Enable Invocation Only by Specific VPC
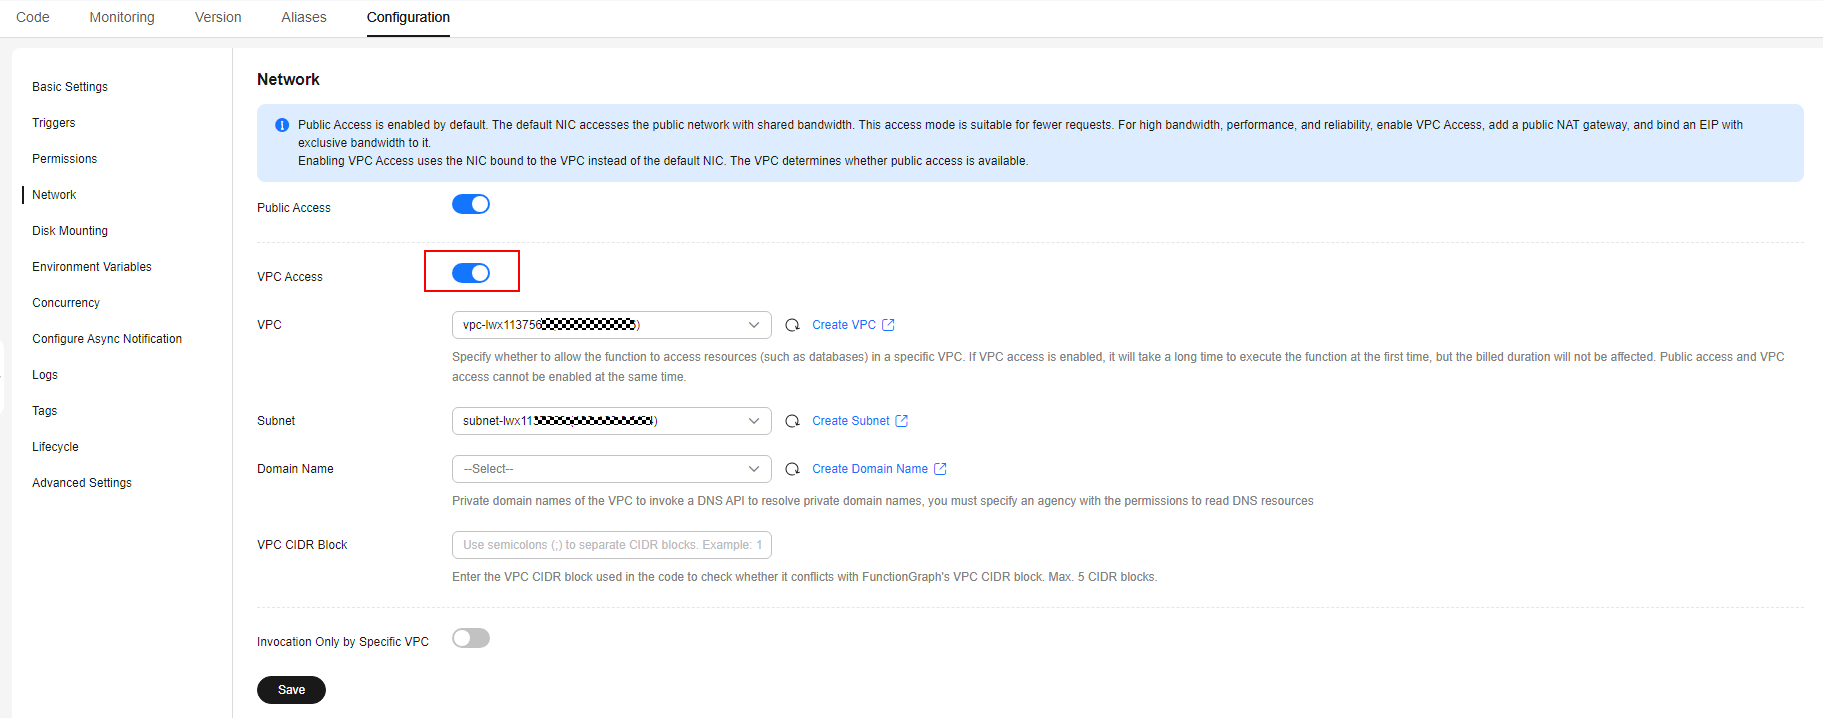 click(x=471, y=638)
